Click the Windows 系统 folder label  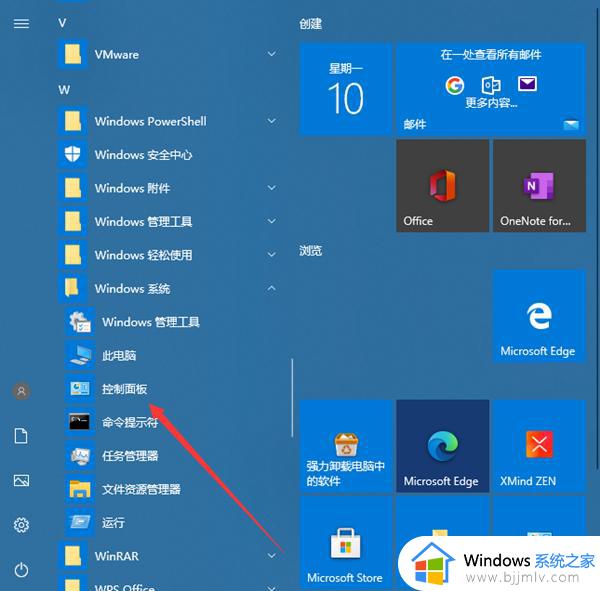(x=132, y=288)
